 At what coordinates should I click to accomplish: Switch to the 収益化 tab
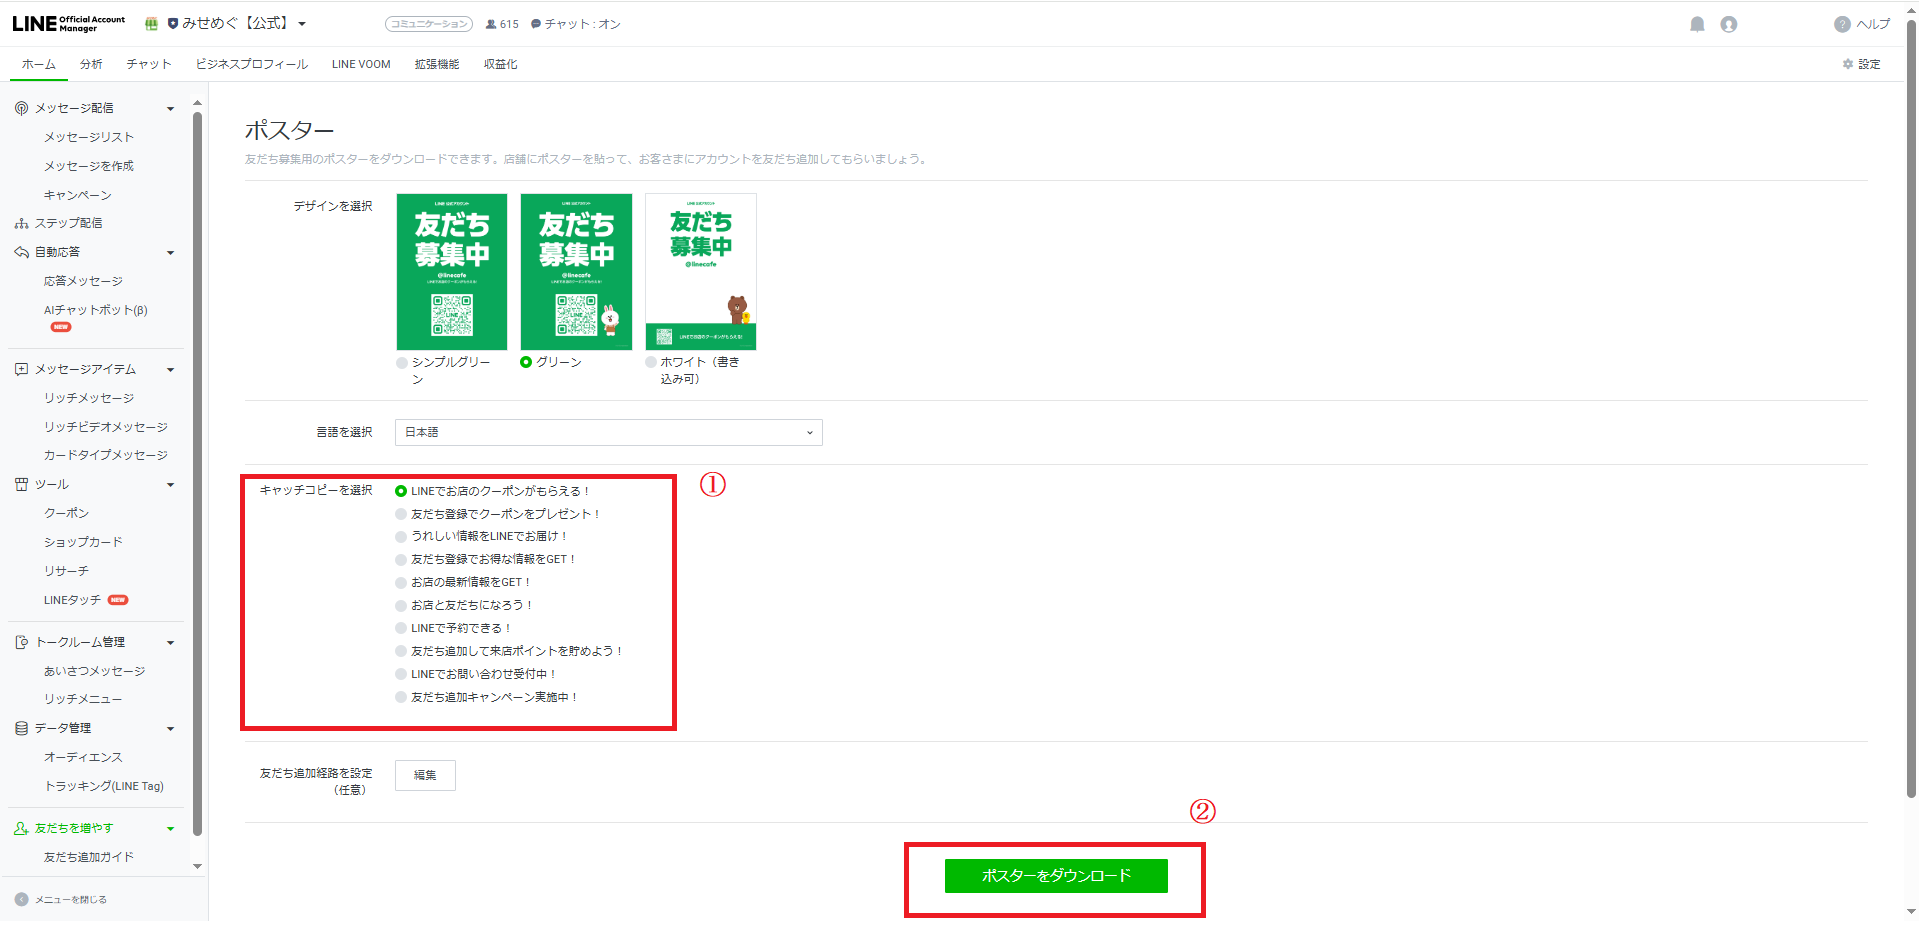501,64
